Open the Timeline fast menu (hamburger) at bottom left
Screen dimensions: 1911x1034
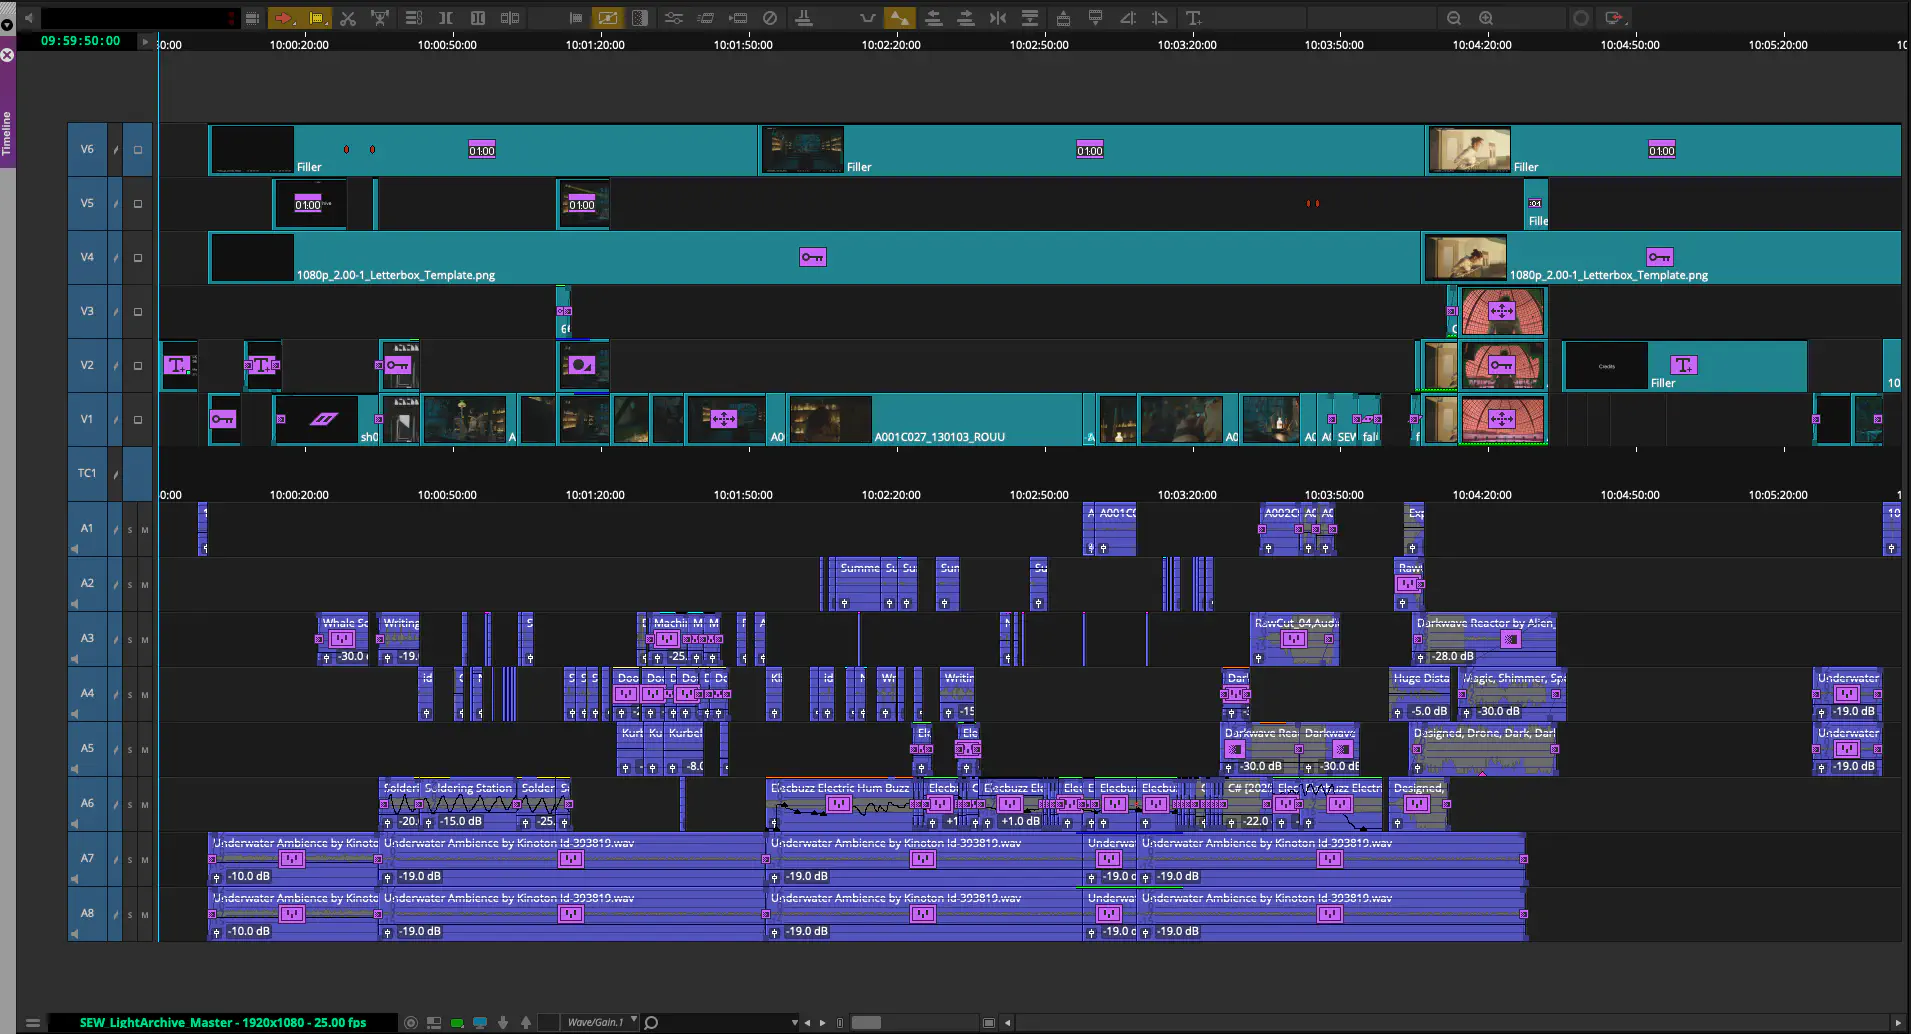pyautogui.click(x=33, y=1022)
